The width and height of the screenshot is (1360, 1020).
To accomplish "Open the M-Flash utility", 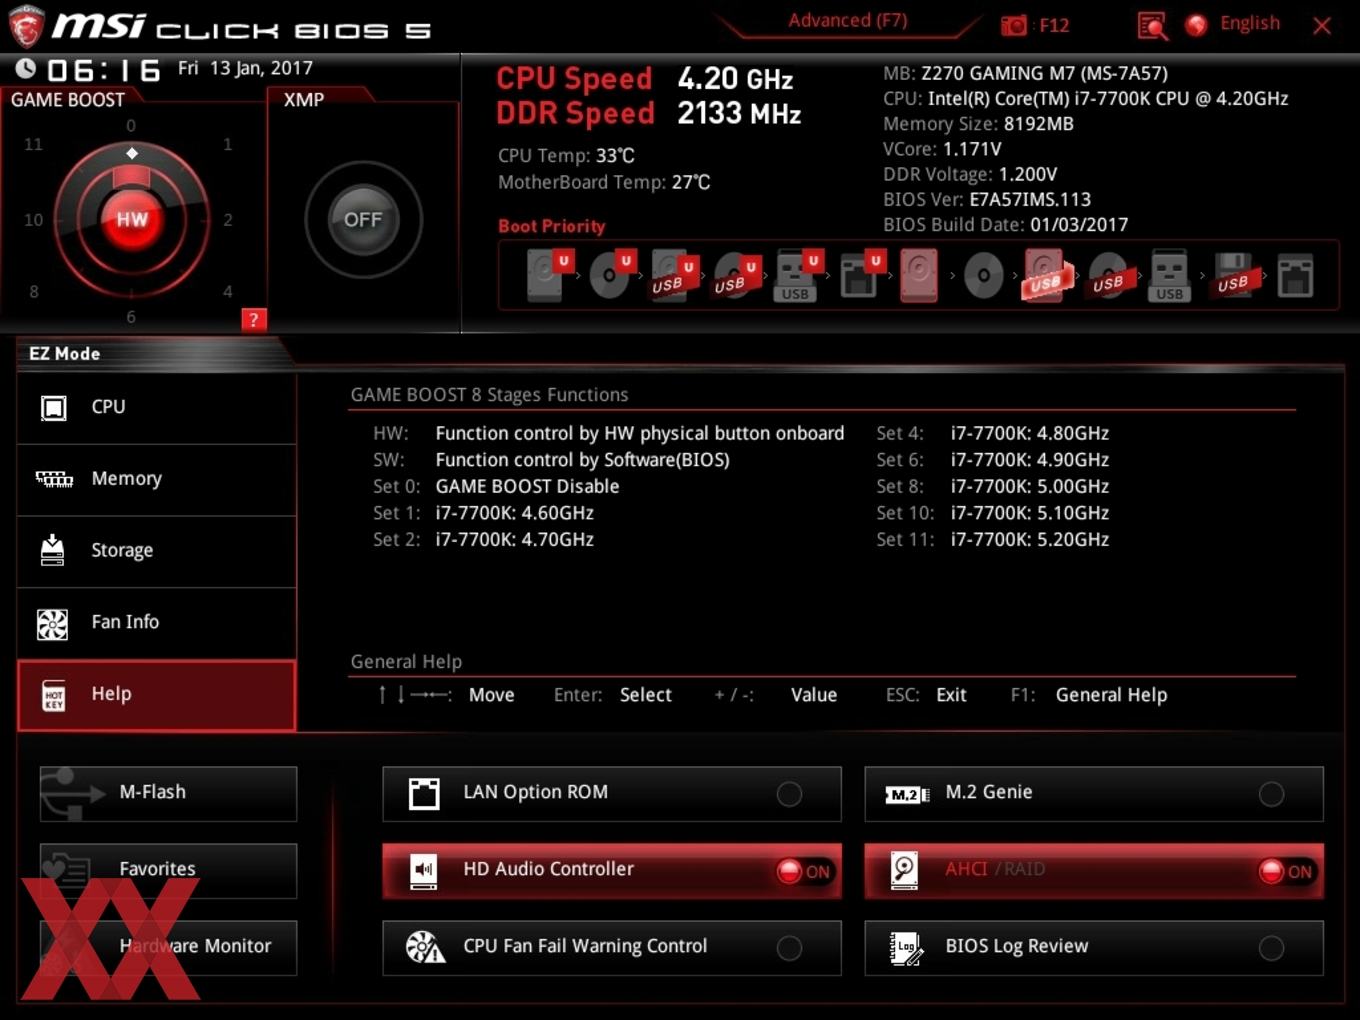I will pyautogui.click(x=168, y=793).
